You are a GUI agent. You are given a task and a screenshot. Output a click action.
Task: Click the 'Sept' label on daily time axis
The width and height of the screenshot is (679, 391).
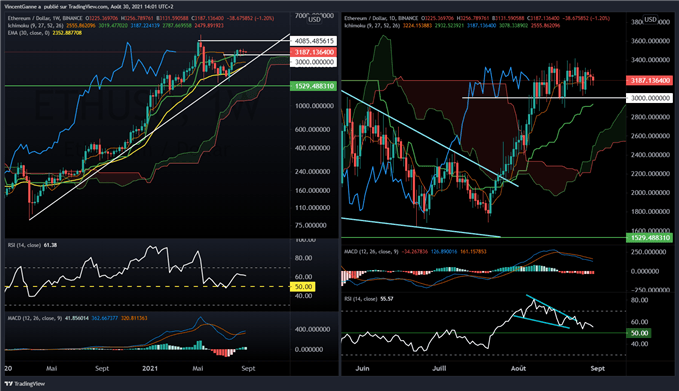[x=597, y=368]
